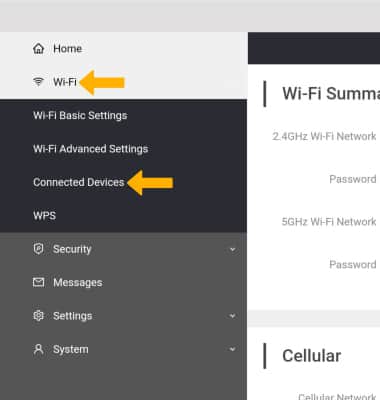Expand the Settings menu chevron
This screenshot has width=380, height=400.
tap(232, 316)
